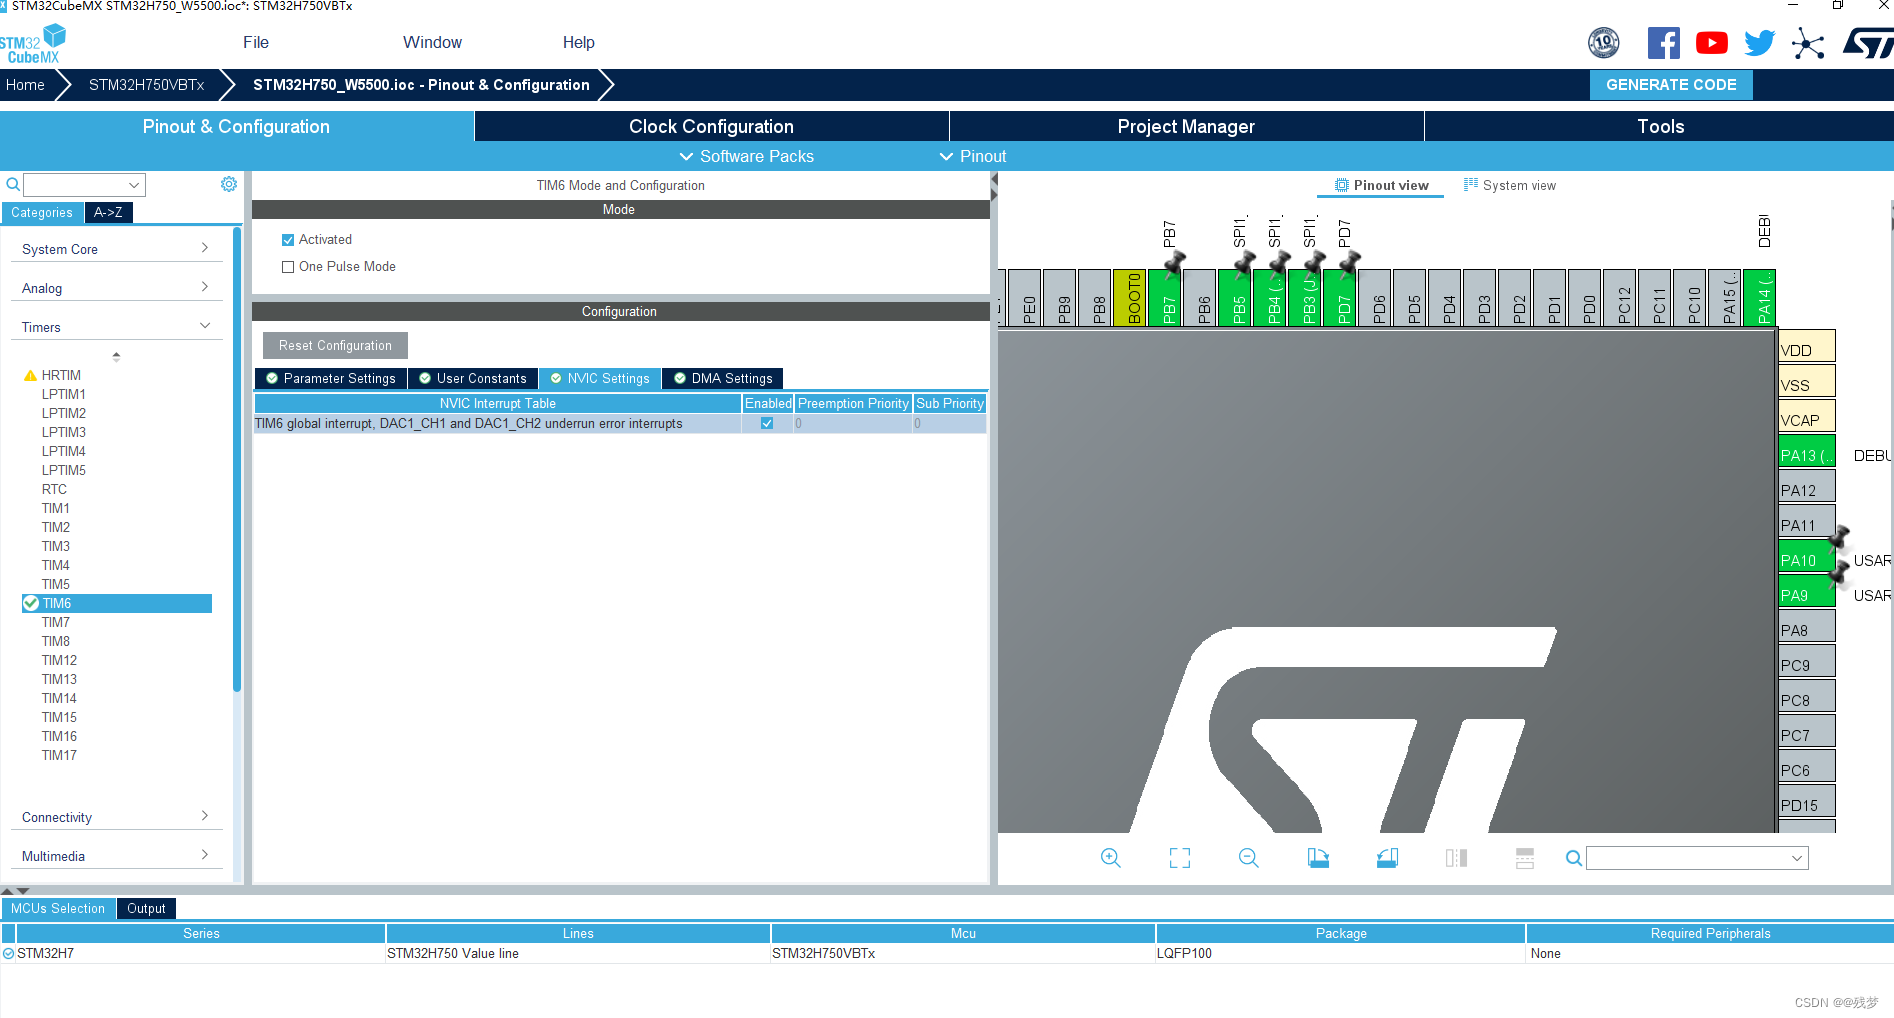The image size is (1894, 1018).
Task: Select TIM17 in timers list
Action: click(59, 755)
